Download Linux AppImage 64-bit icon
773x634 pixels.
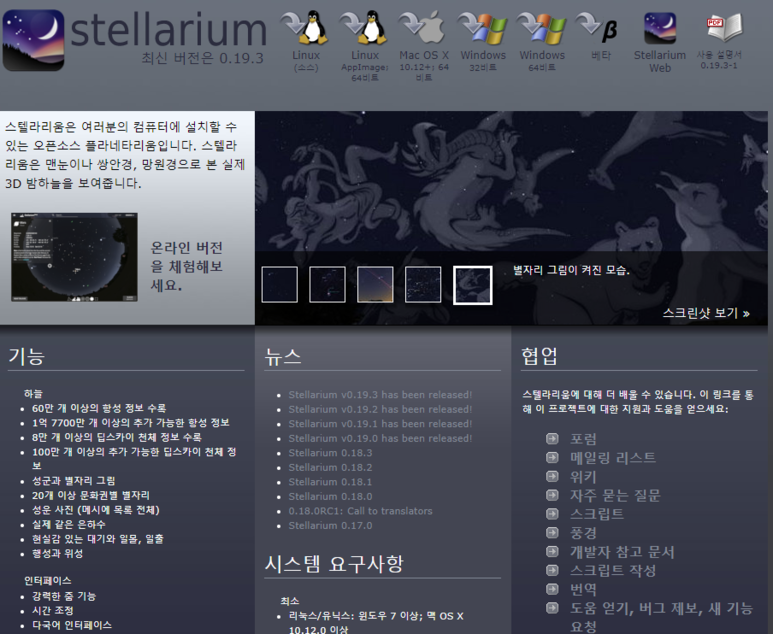[365, 27]
